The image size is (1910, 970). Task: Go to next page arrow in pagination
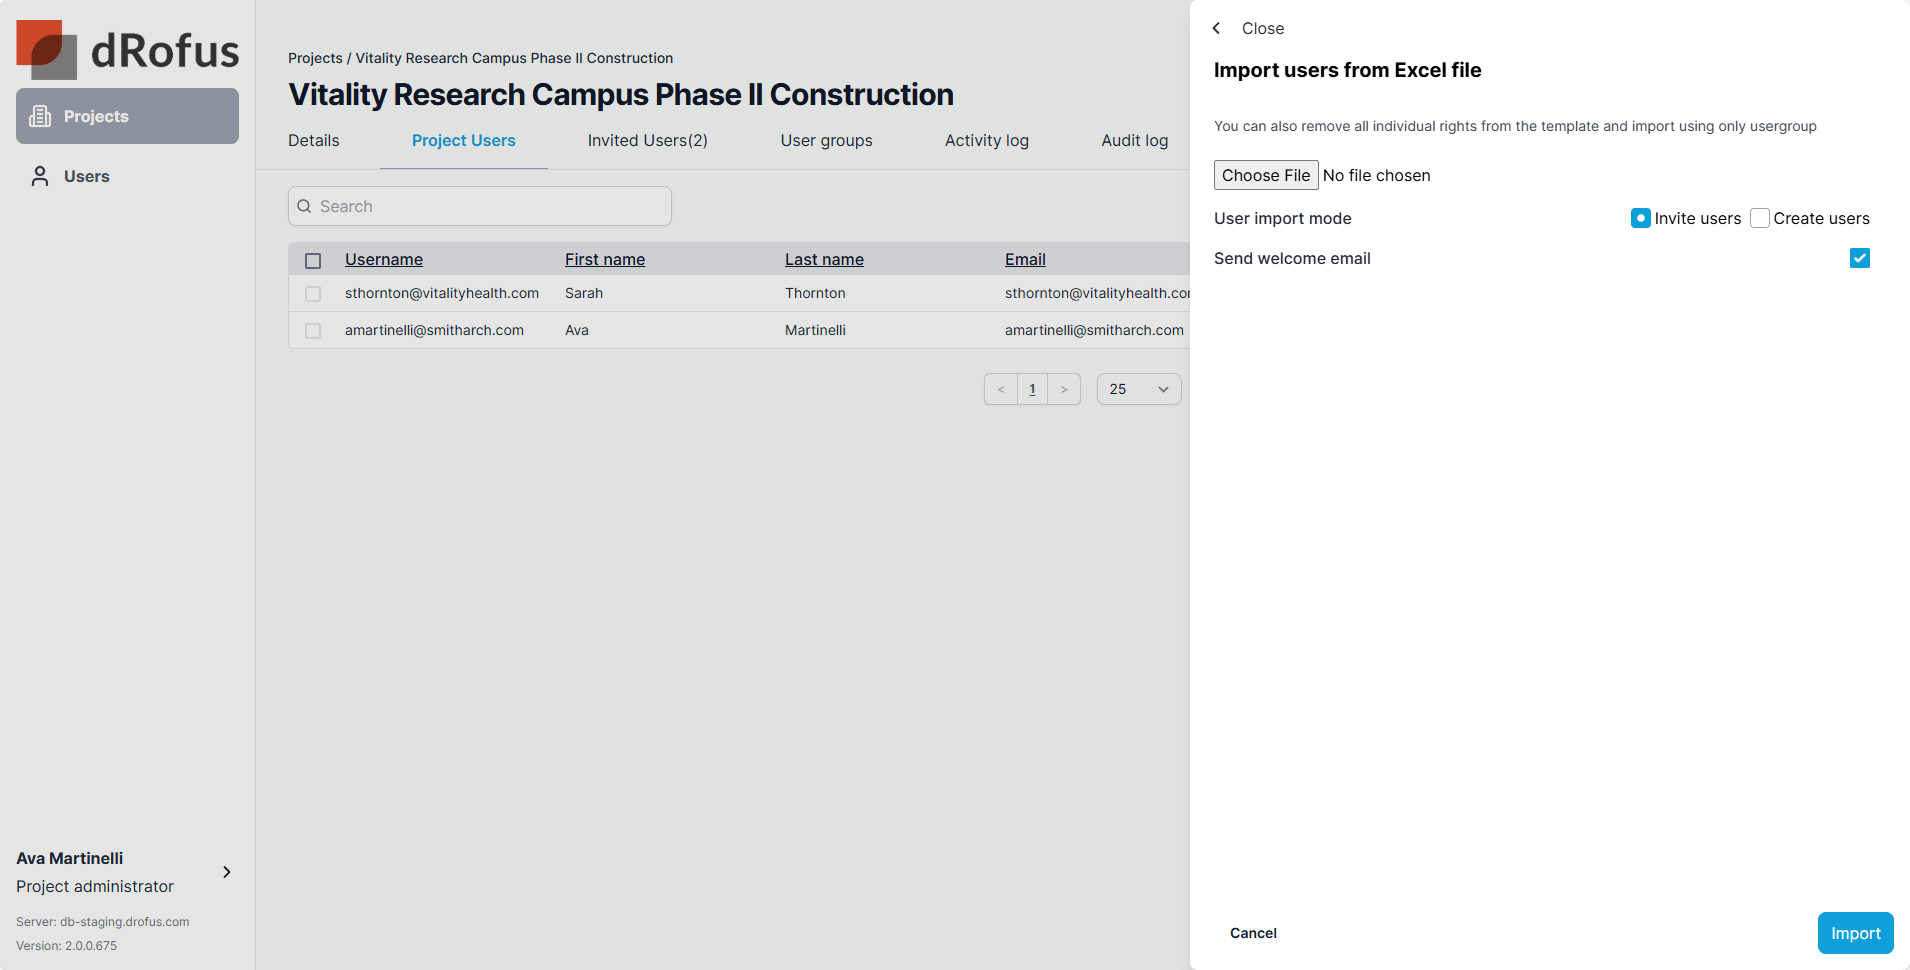click(1064, 389)
